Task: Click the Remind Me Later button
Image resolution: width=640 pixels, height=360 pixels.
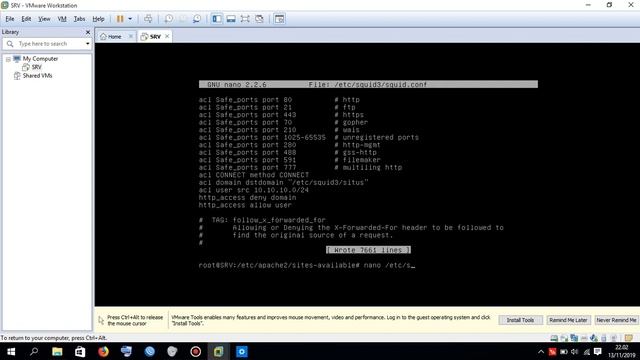Action: [568, 320]
